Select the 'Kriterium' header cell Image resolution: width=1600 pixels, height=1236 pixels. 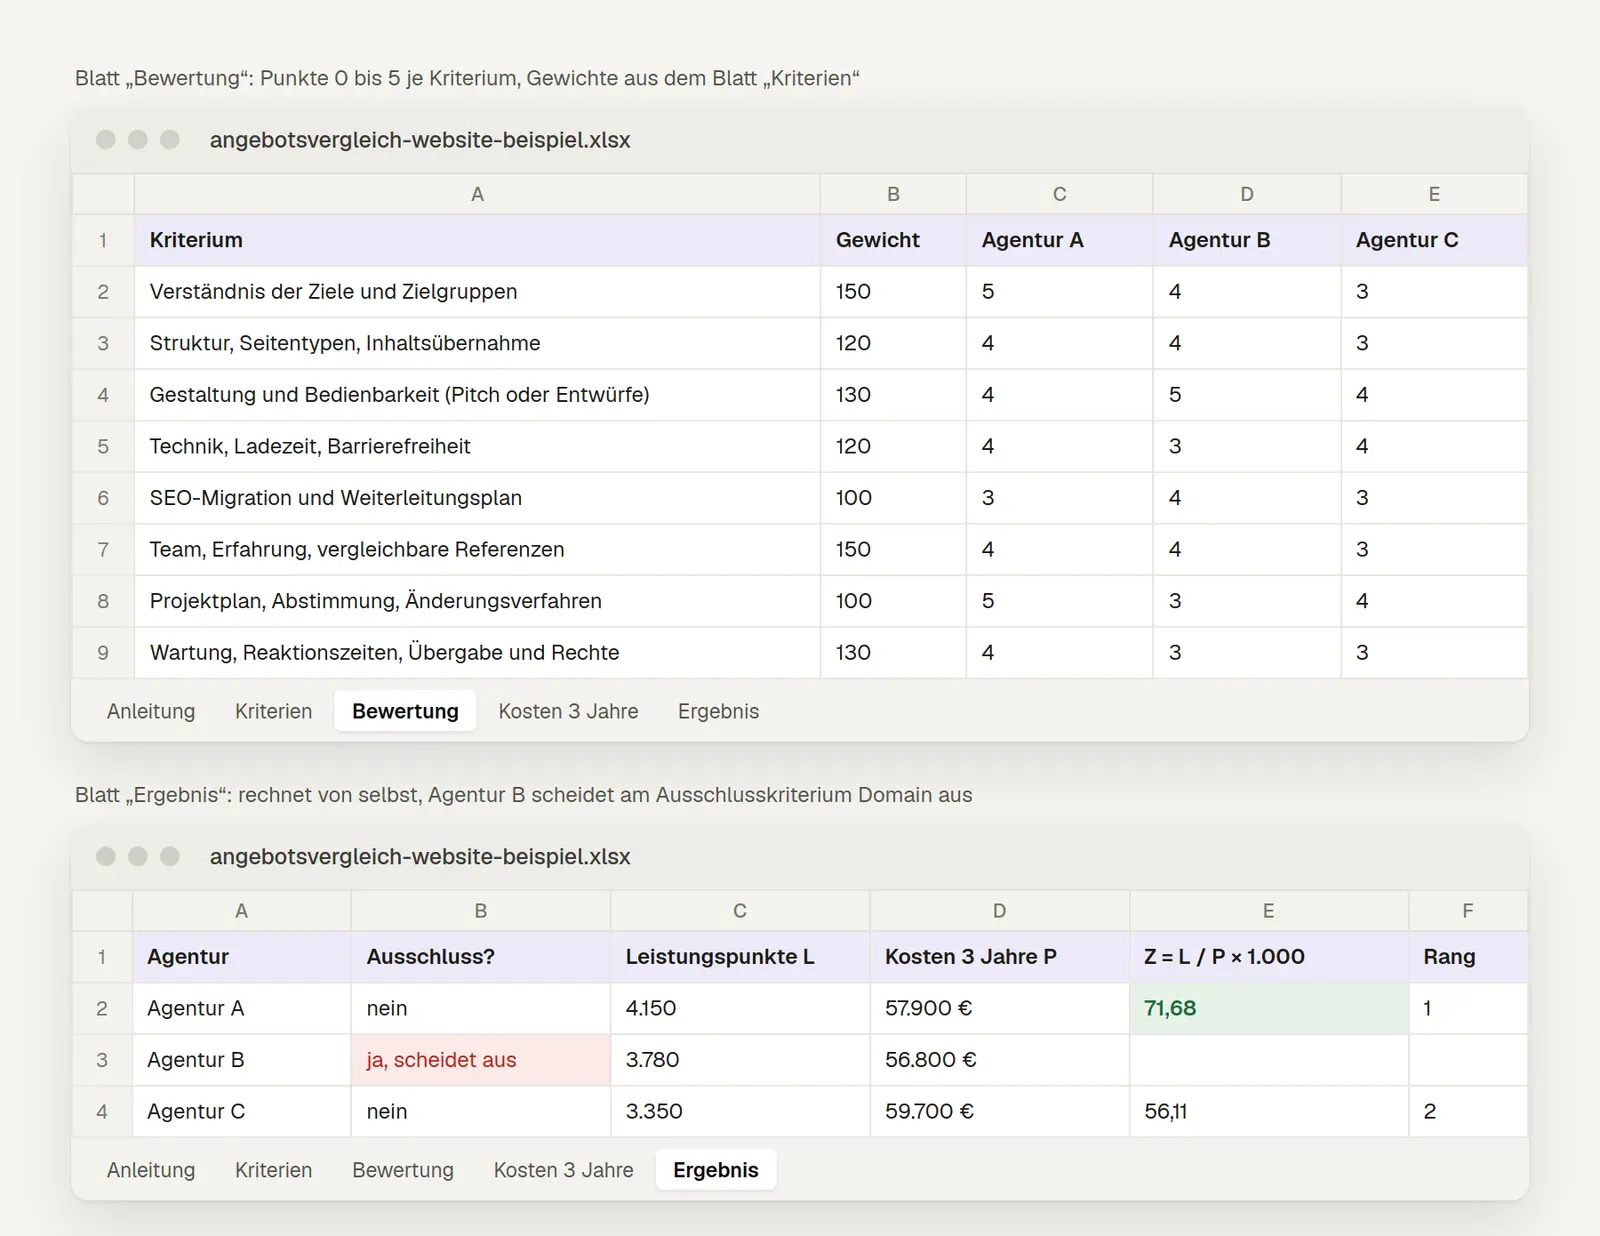[x=477, y=240]
